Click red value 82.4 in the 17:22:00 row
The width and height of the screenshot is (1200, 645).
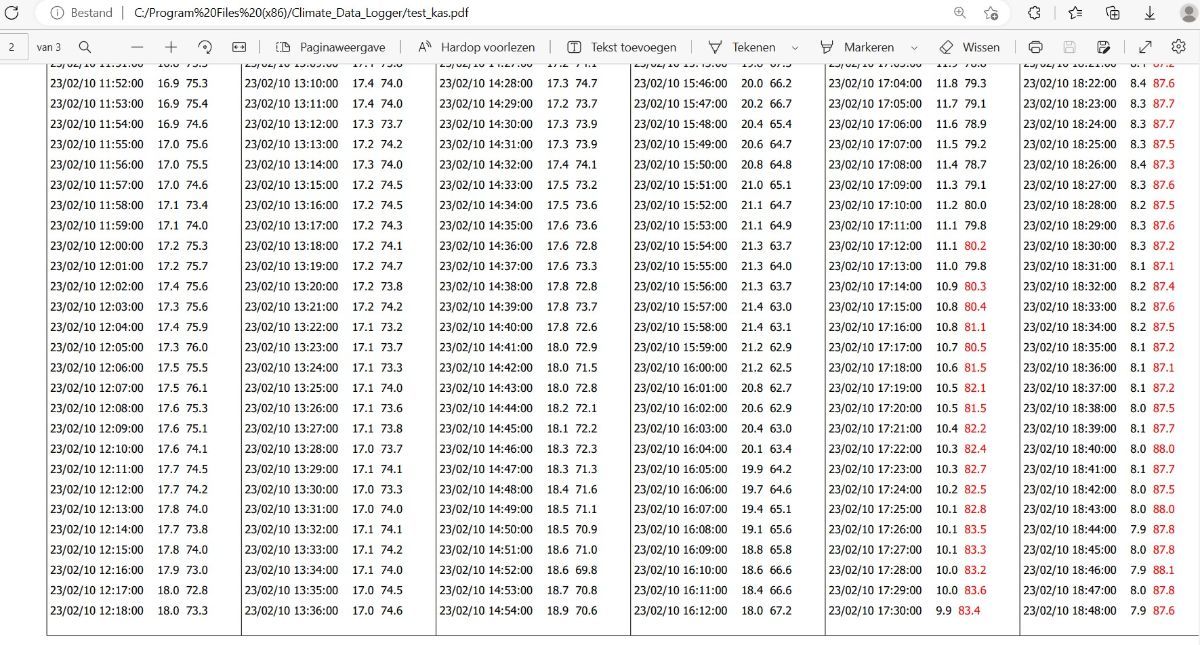tap(975, 448)
